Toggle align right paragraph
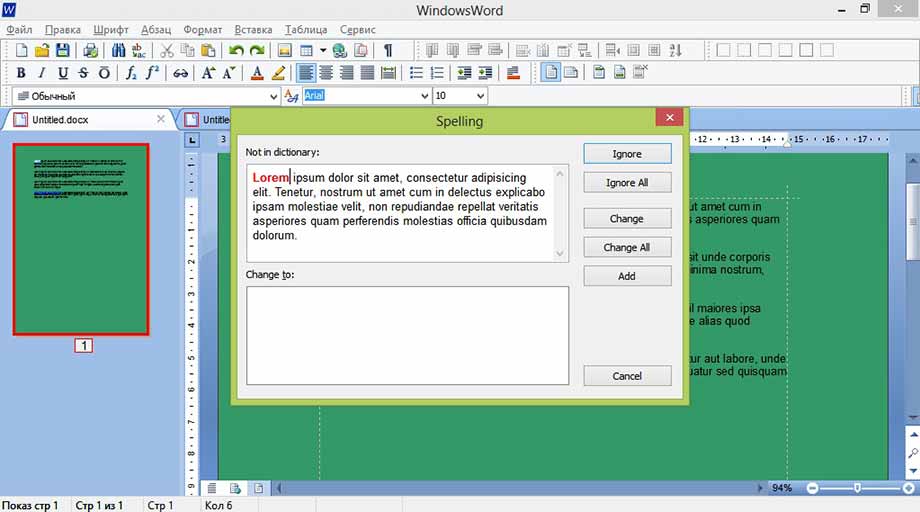The height and width of the screenshot is (512, 920). [347, 73]
